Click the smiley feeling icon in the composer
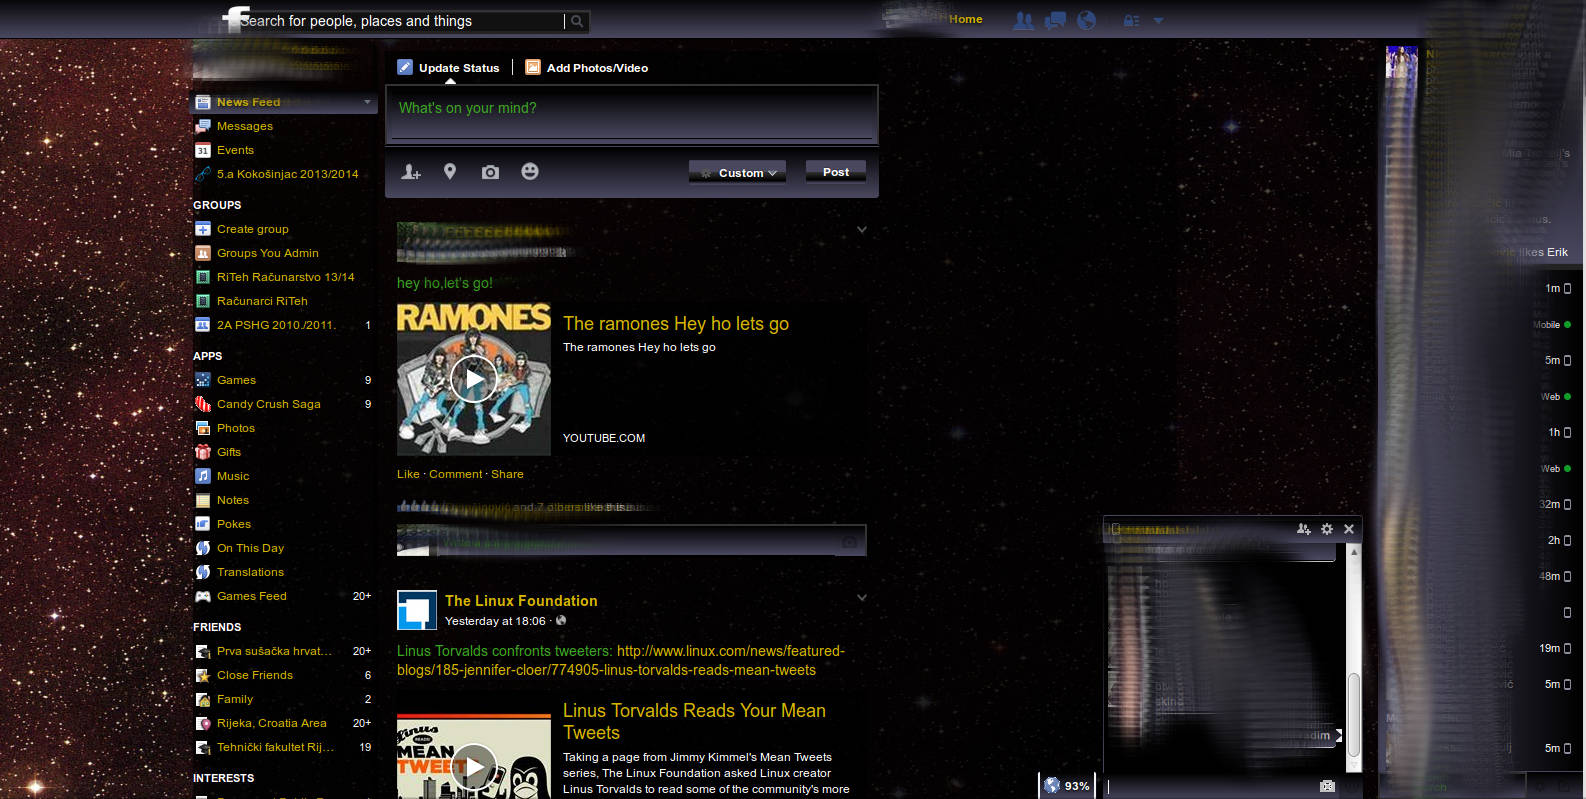 [530, 172]
